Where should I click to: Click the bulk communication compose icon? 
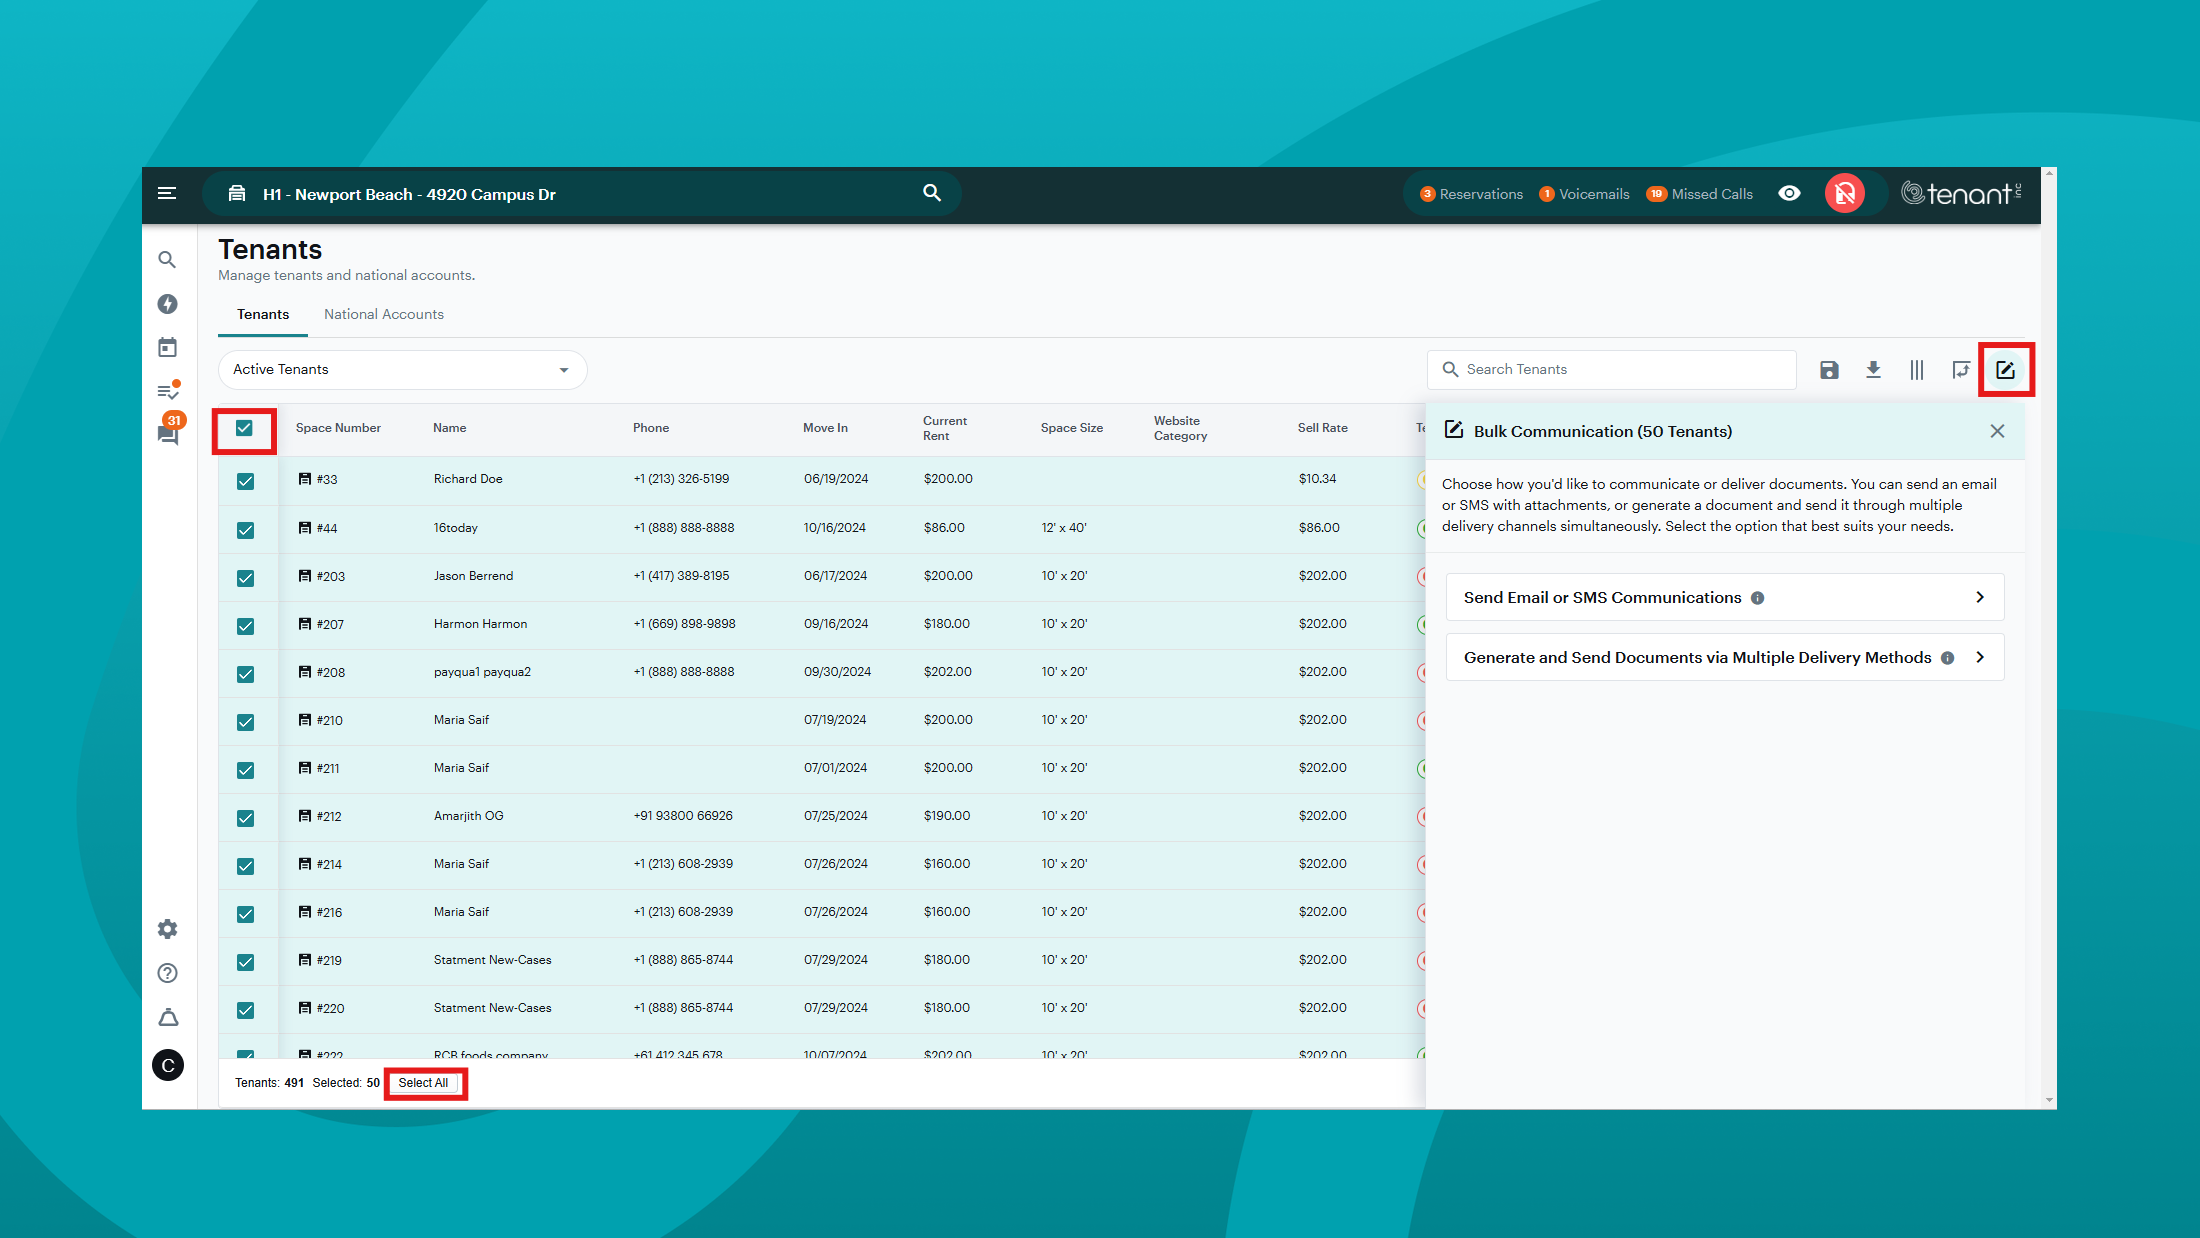point(2007,369)
